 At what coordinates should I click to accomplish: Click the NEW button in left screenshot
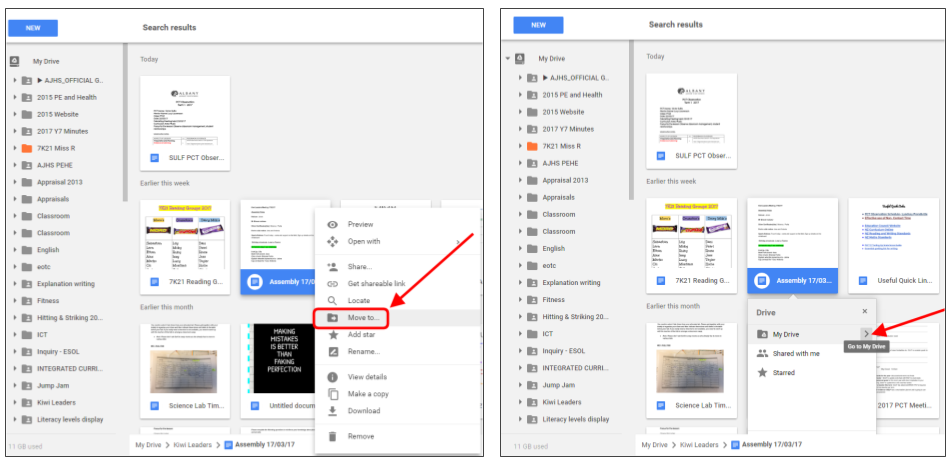coord(33,28)
